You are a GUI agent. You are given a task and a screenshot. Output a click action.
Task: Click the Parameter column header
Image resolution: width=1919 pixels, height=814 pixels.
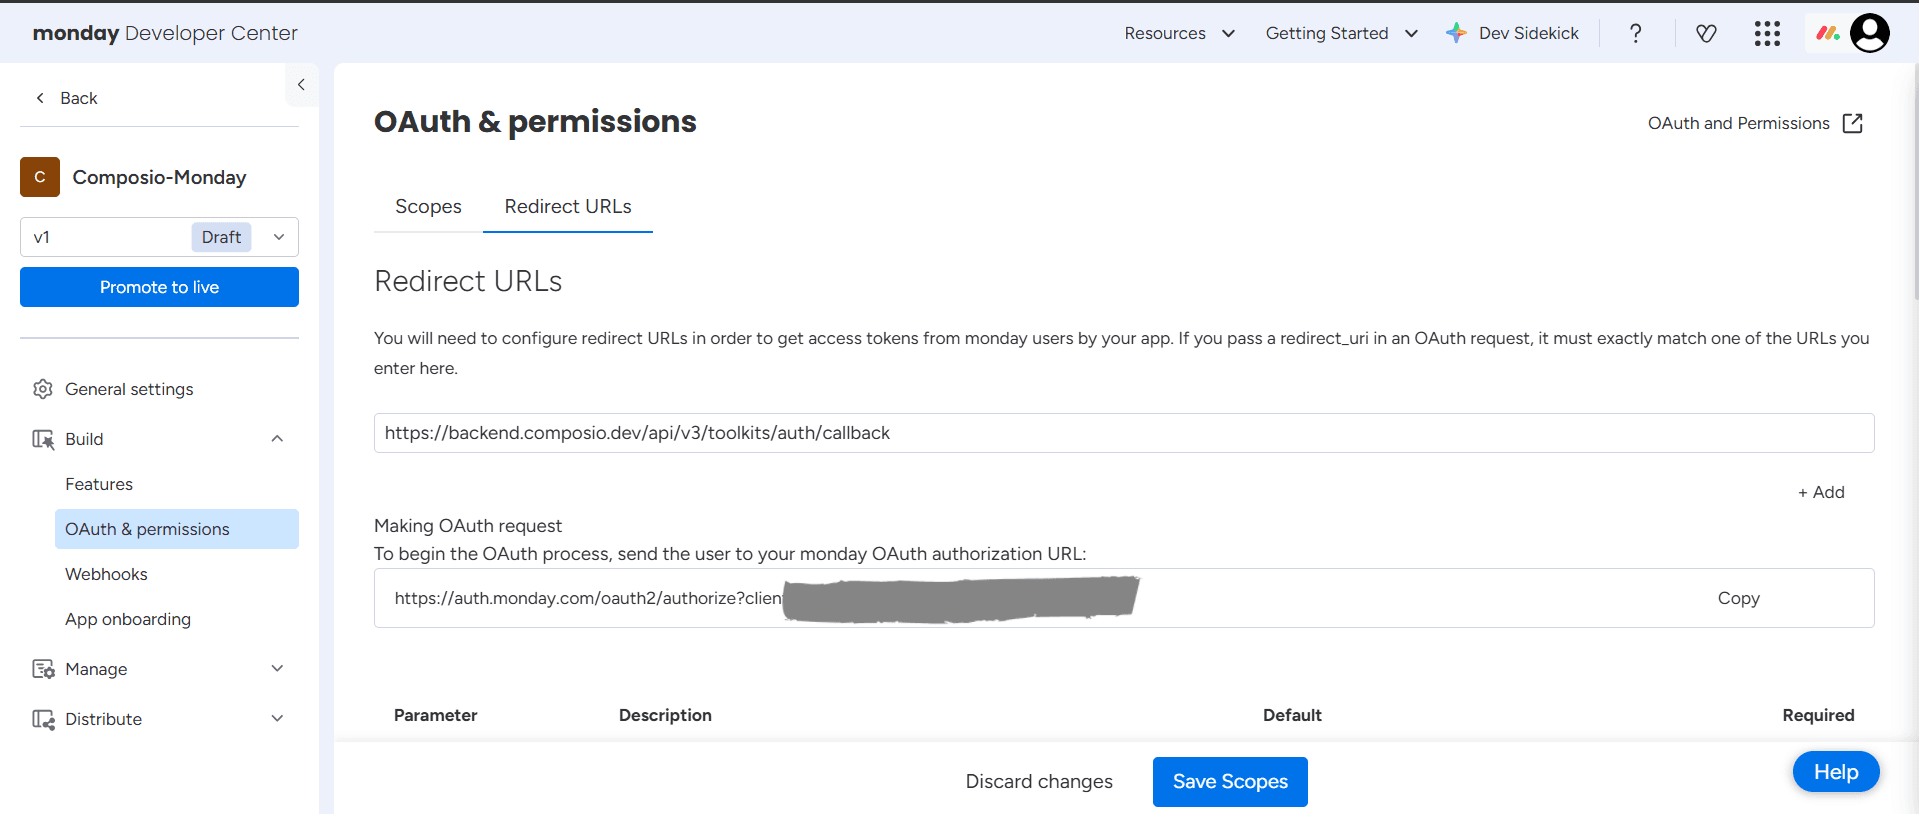pyautogui.click(x=435, y=715)
